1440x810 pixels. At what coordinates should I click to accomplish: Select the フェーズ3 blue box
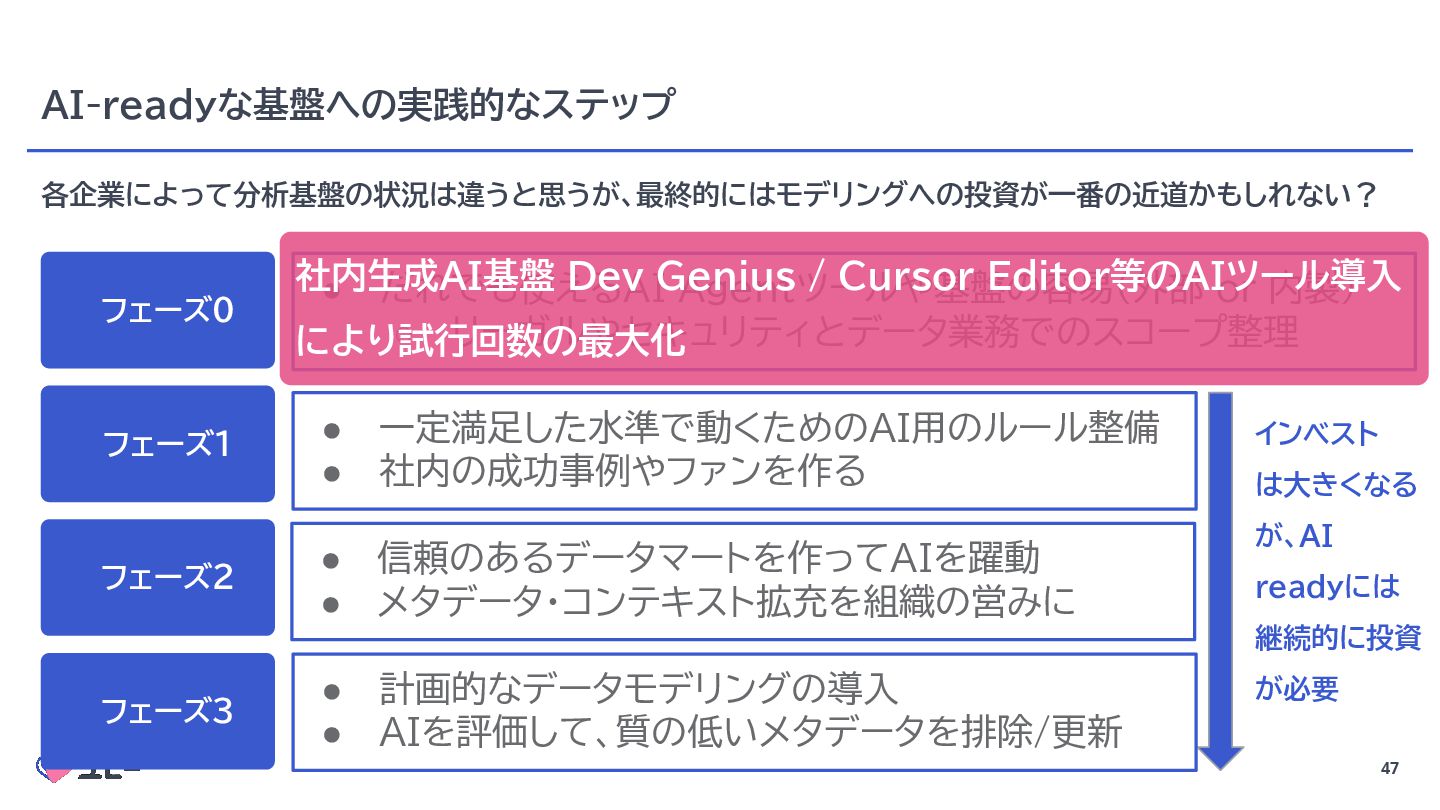click(158, 711)
